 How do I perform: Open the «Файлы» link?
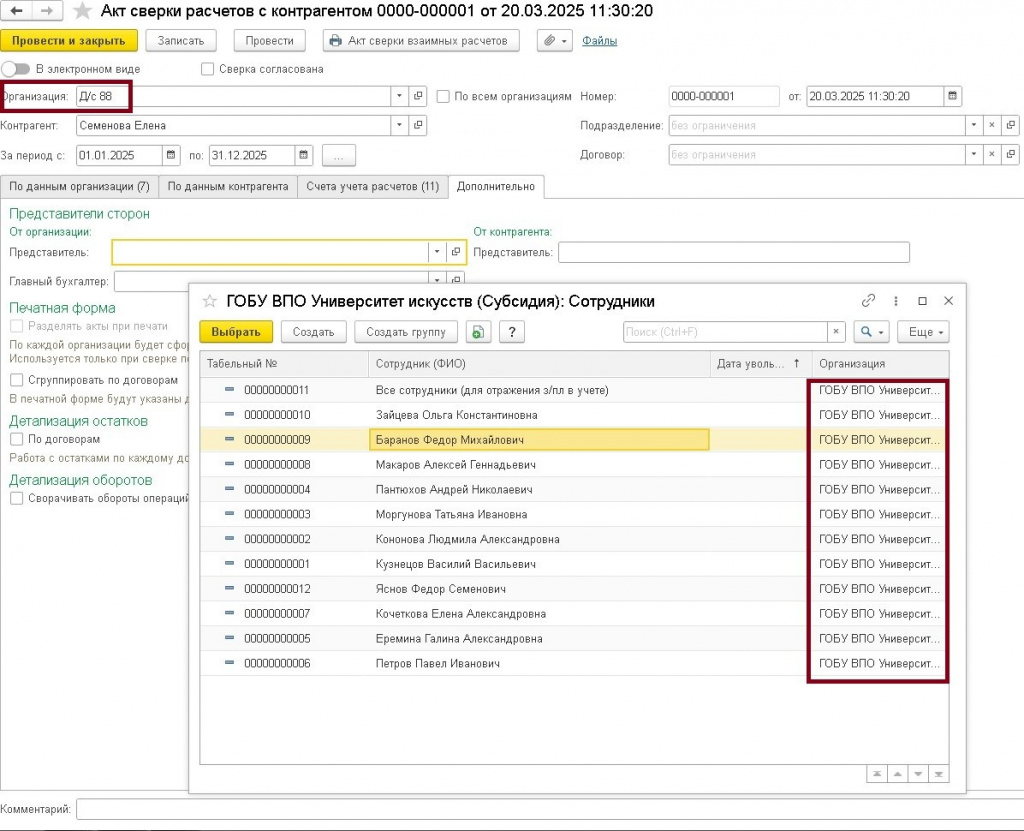(x=599, y=41)
